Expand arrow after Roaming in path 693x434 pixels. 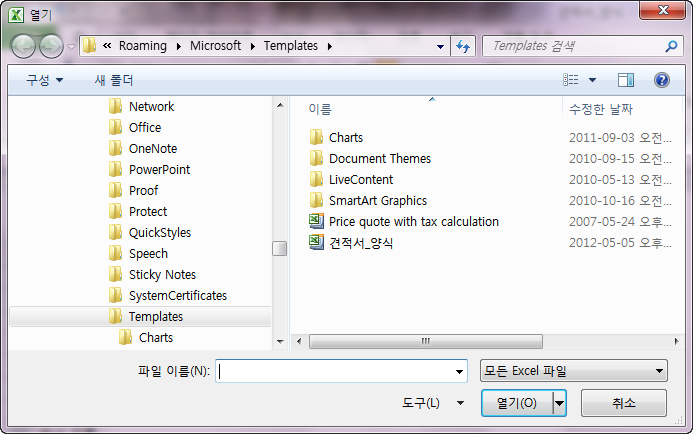coord(179,46)
